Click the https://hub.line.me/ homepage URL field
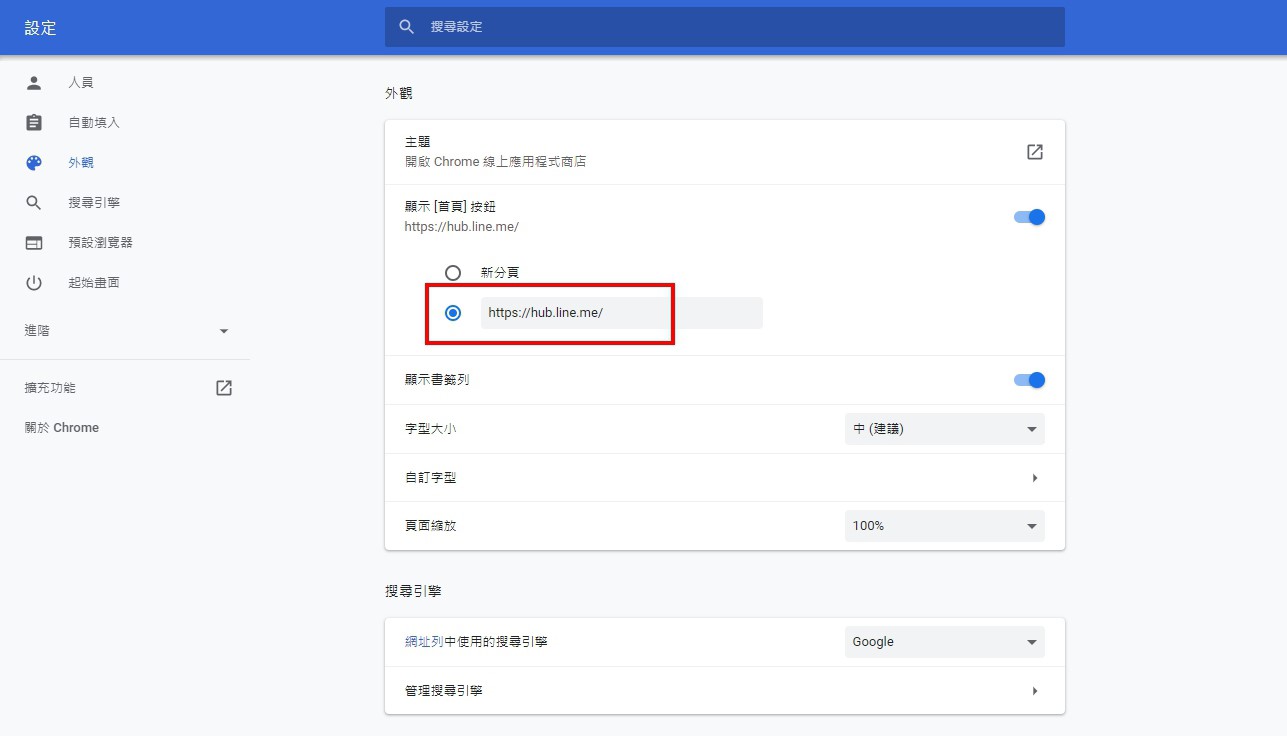This screenshot has width=1287, height=736. (x=621, y=313)
